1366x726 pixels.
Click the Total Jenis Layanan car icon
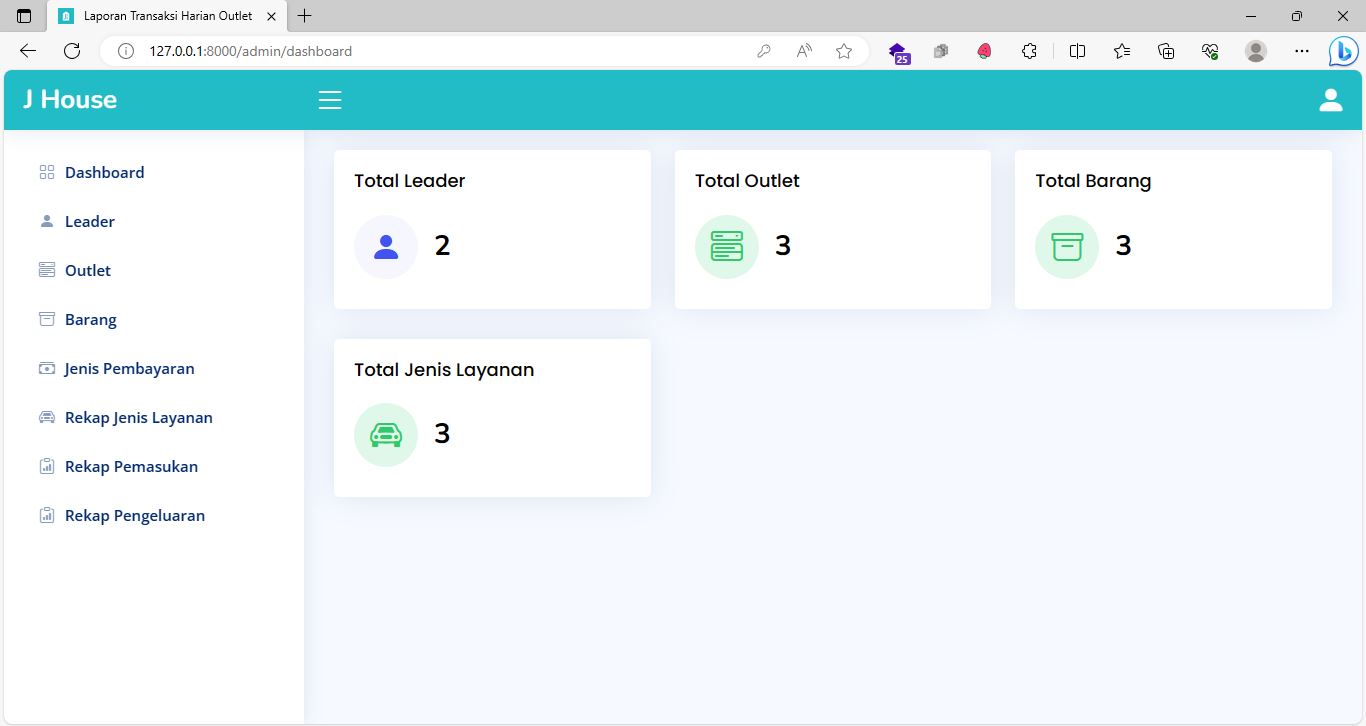(x=386, y=435)
